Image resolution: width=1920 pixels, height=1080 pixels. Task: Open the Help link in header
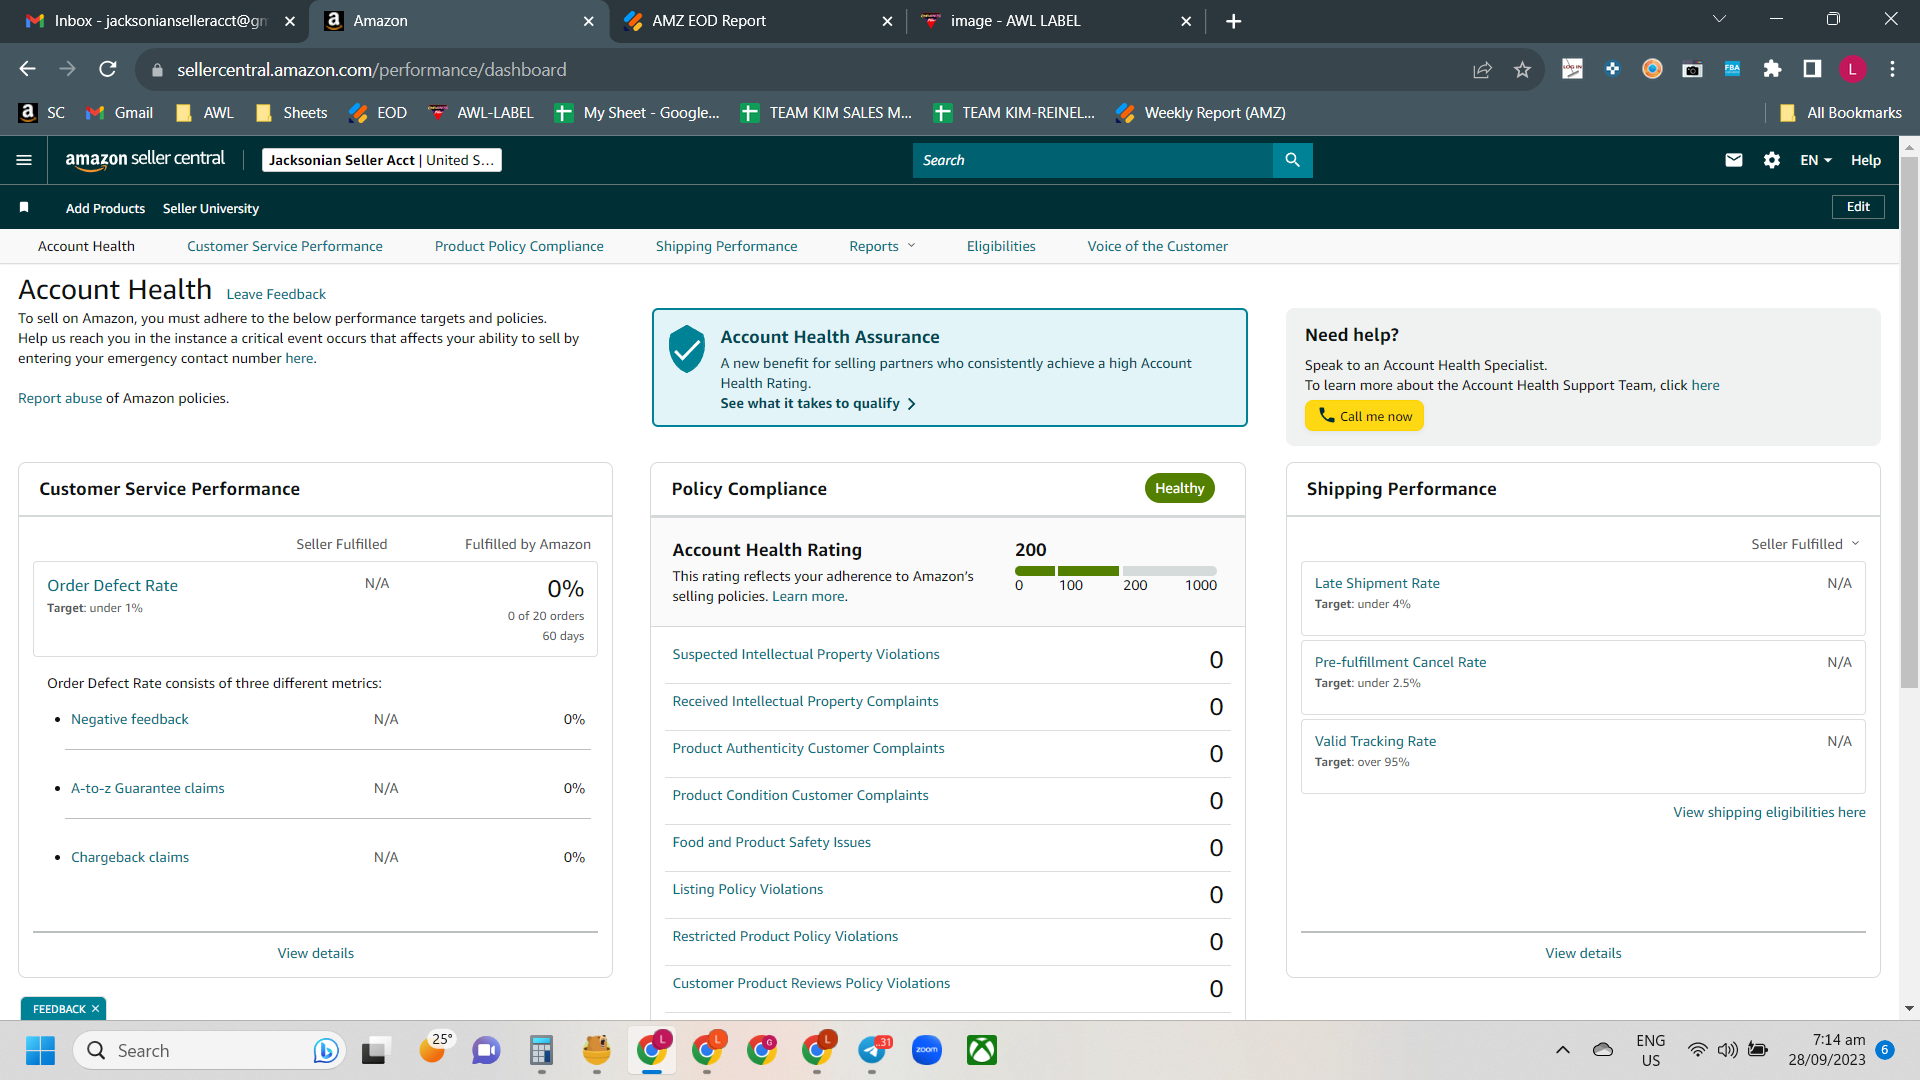1866,160
